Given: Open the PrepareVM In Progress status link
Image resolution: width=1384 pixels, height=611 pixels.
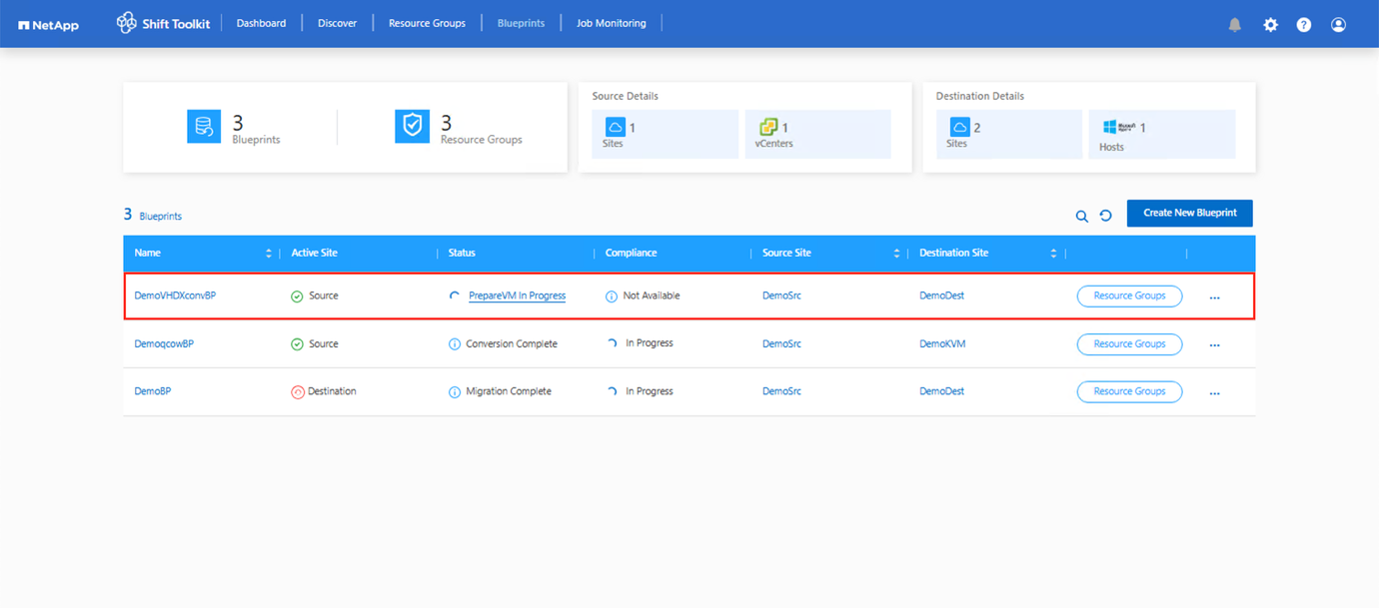Looking at the screenshot, I should click(x=517, y=296).
